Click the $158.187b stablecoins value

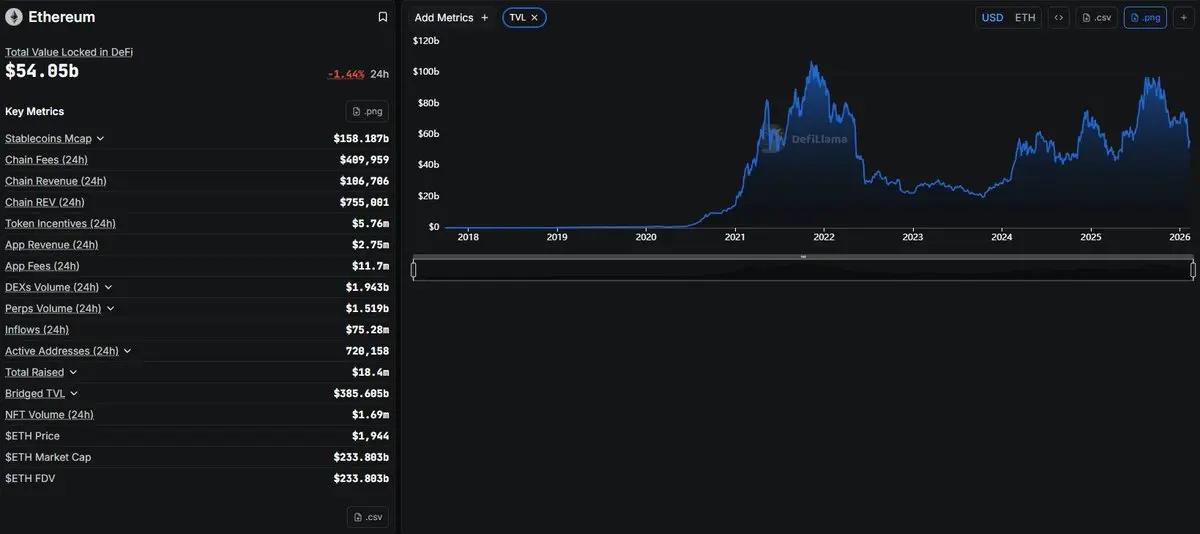361,139
